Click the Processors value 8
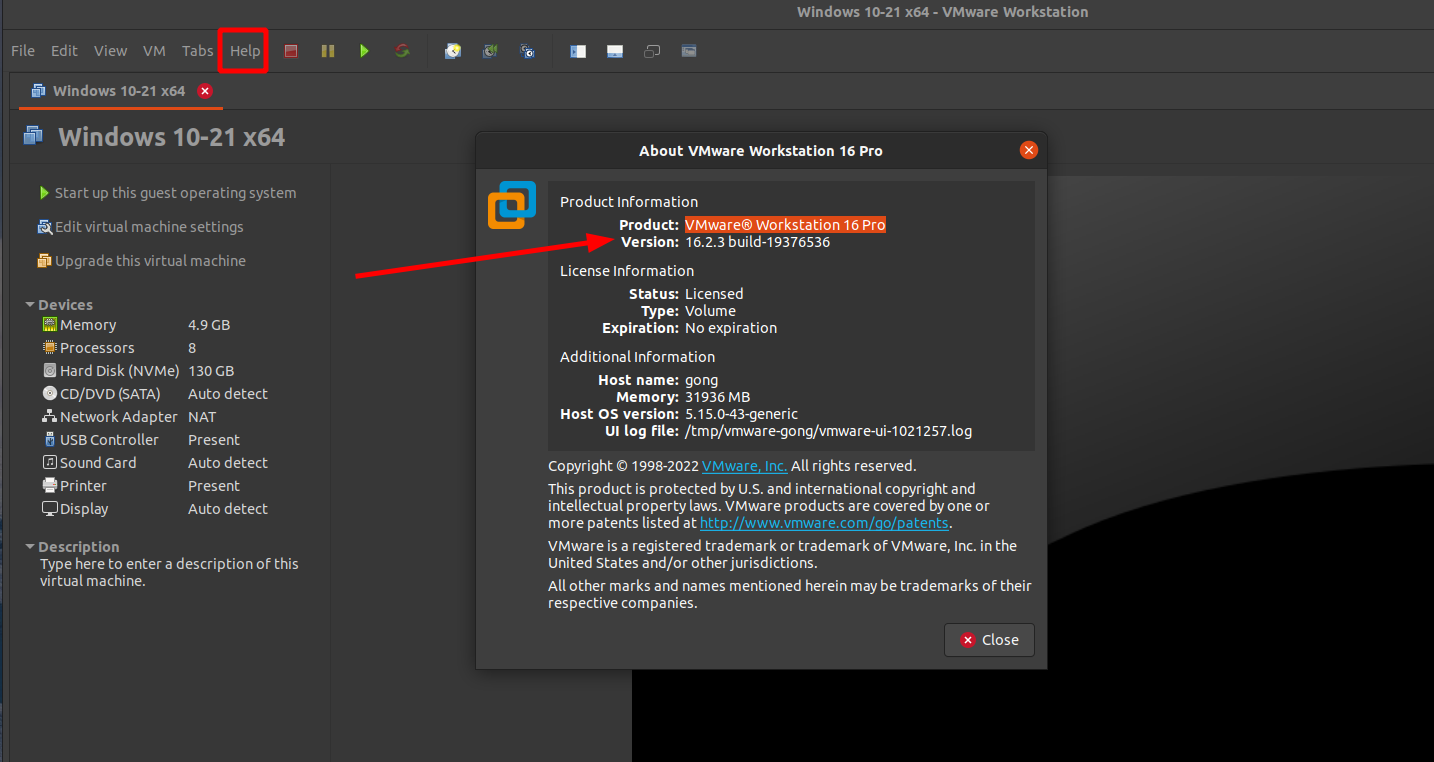The image size is (1434, 762). point(192,348)
